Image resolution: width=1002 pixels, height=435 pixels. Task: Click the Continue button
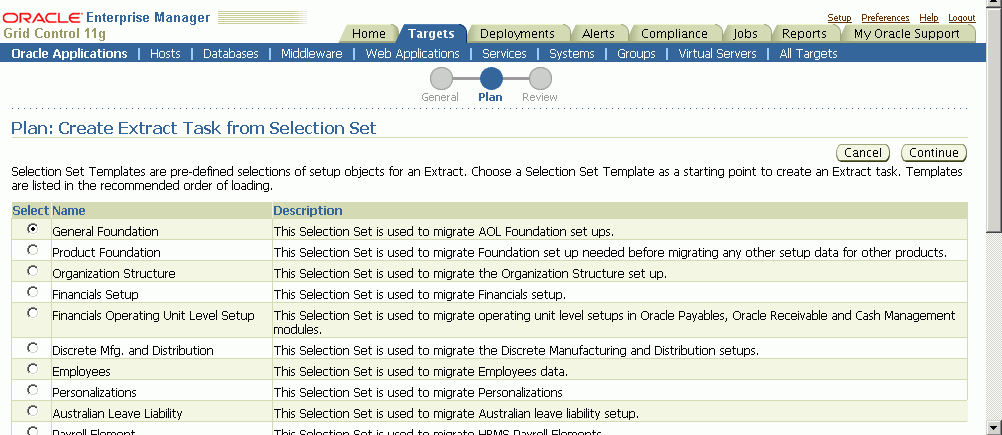click(934, 153)
